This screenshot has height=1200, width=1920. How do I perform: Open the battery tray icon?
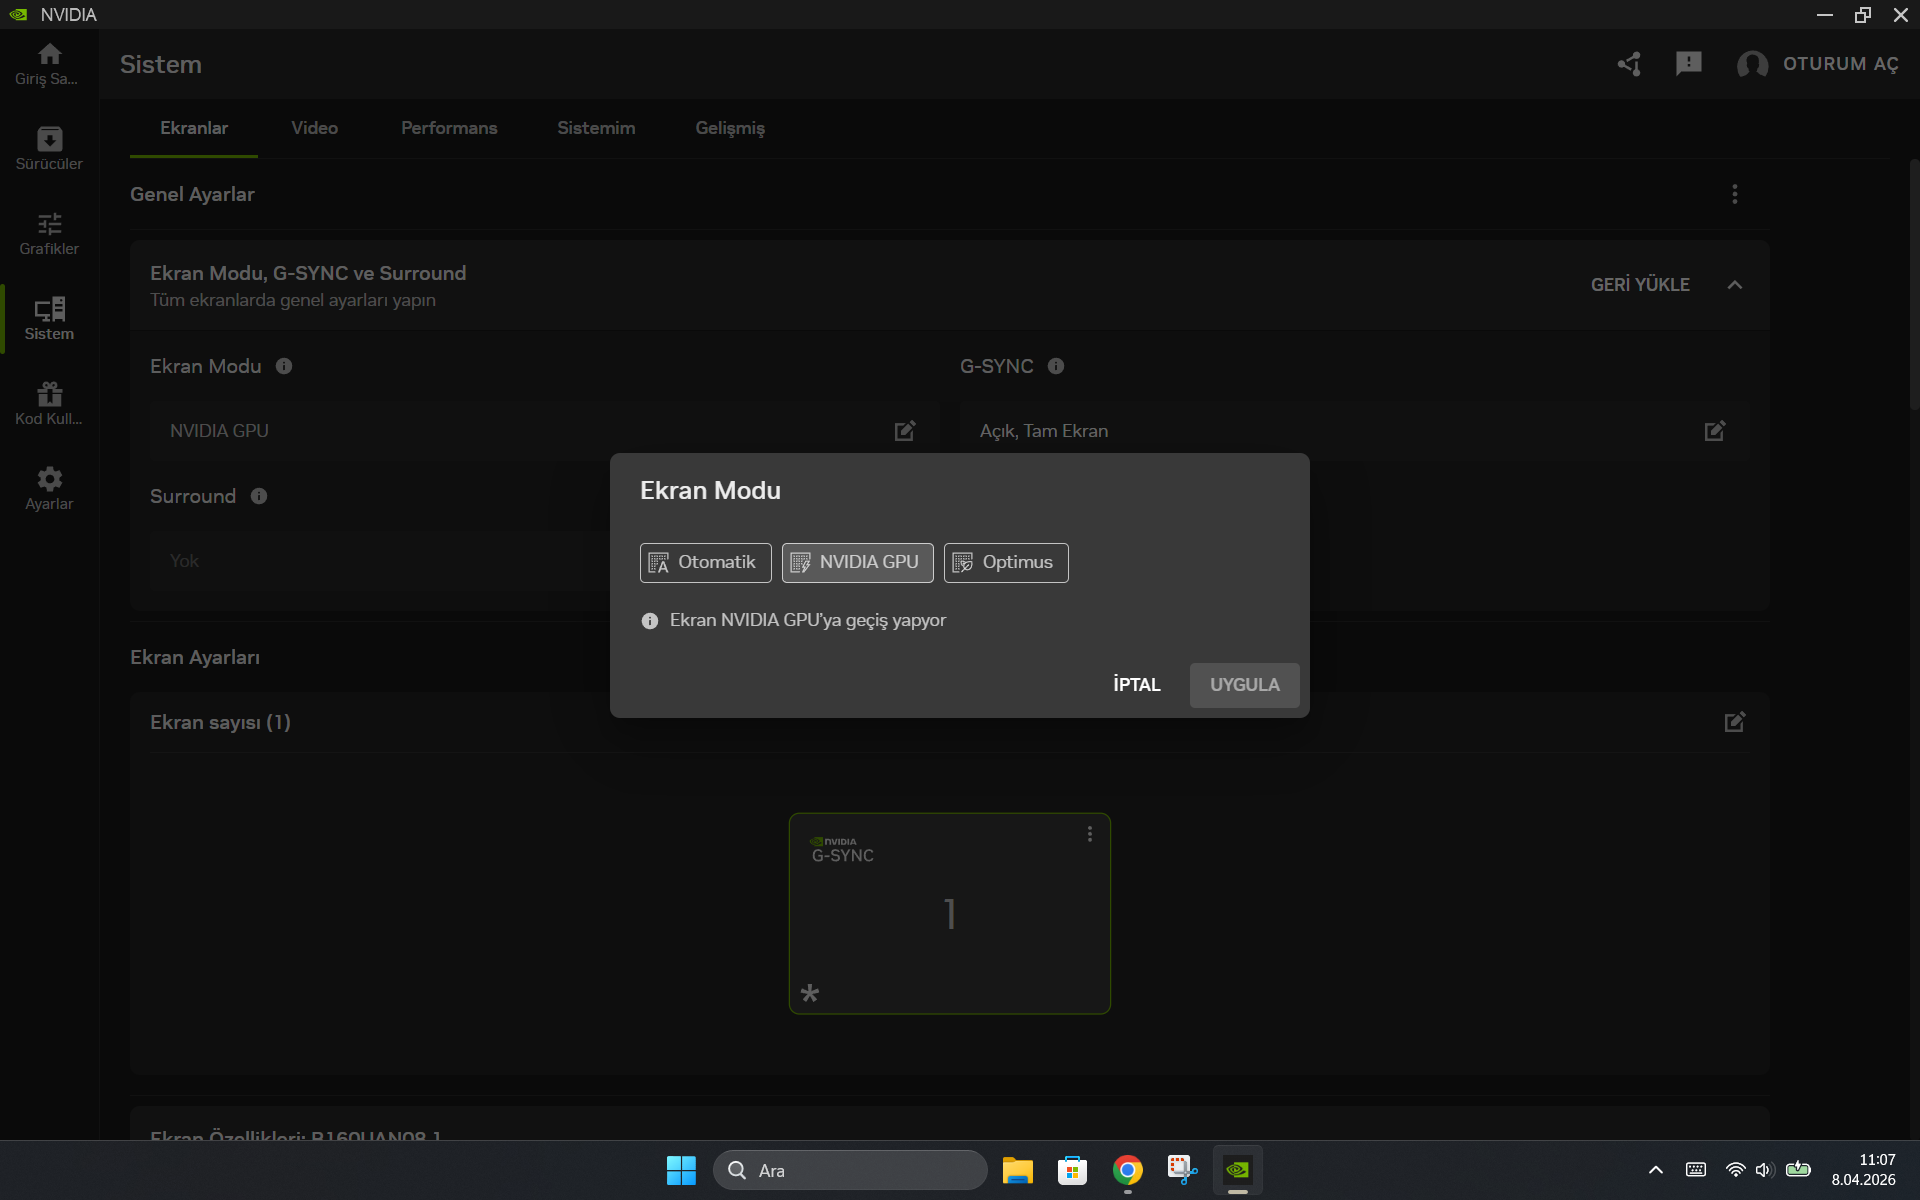point(1798,1169)
